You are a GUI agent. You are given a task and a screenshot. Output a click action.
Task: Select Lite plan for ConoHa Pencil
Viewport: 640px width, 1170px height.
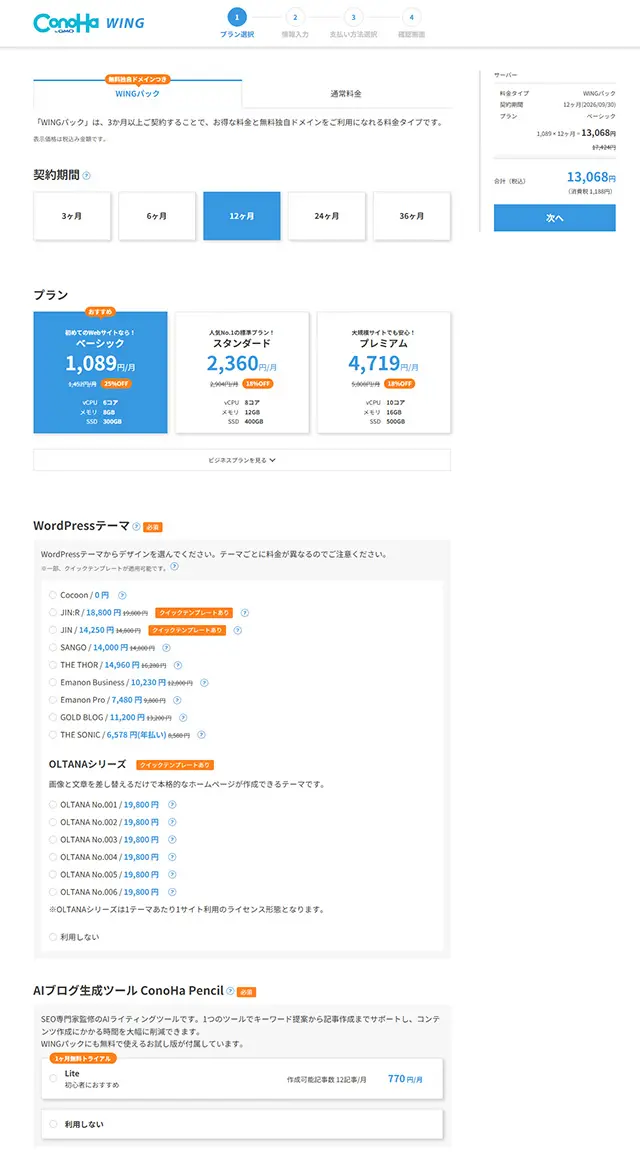(x=53, y=1078)
